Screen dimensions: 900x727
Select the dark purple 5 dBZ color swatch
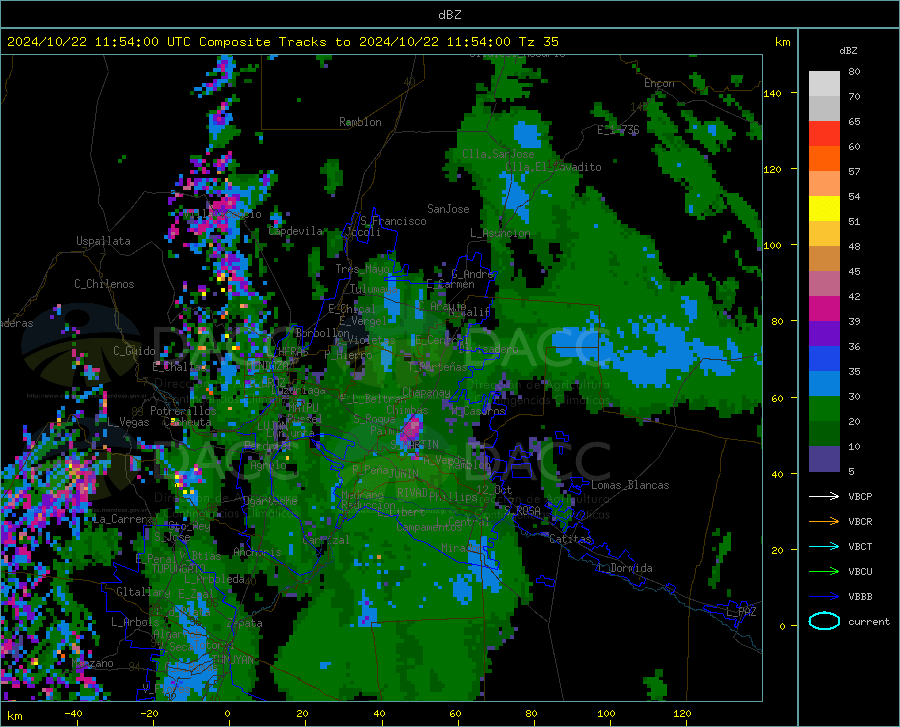tap(824, 459)
